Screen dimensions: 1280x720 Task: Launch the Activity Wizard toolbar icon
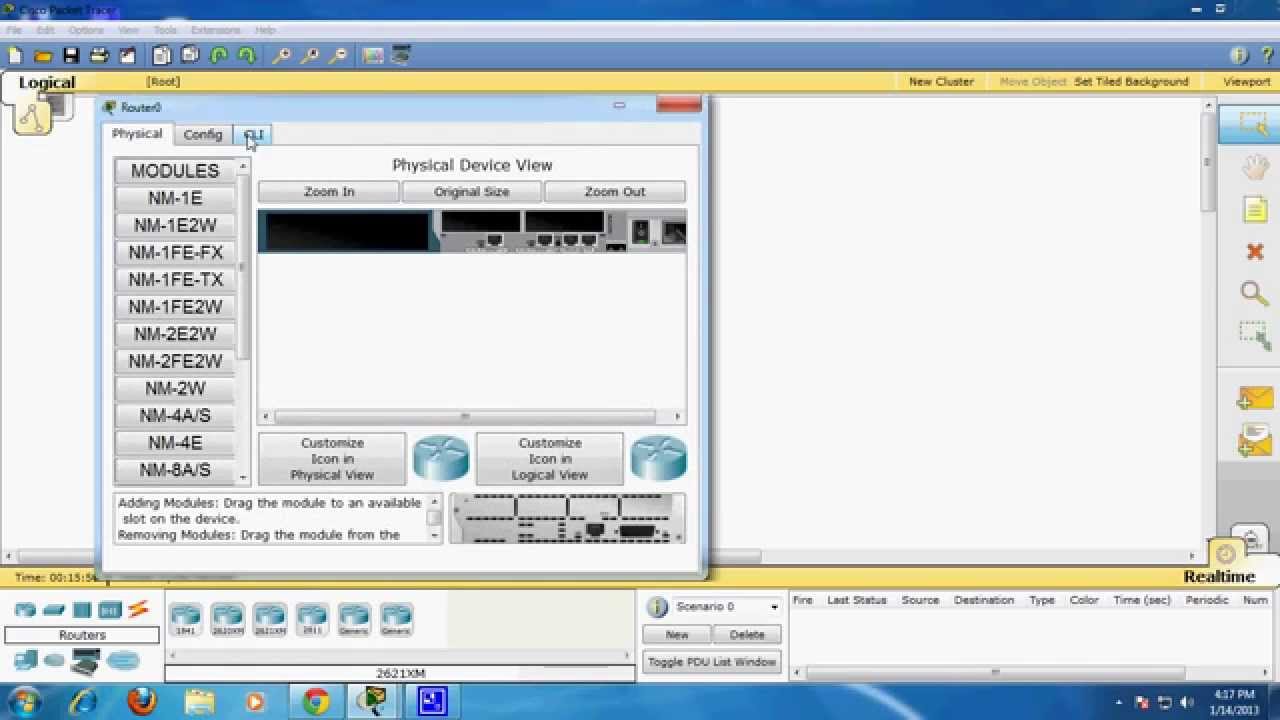pyautogui.click(x=127, y=56)
